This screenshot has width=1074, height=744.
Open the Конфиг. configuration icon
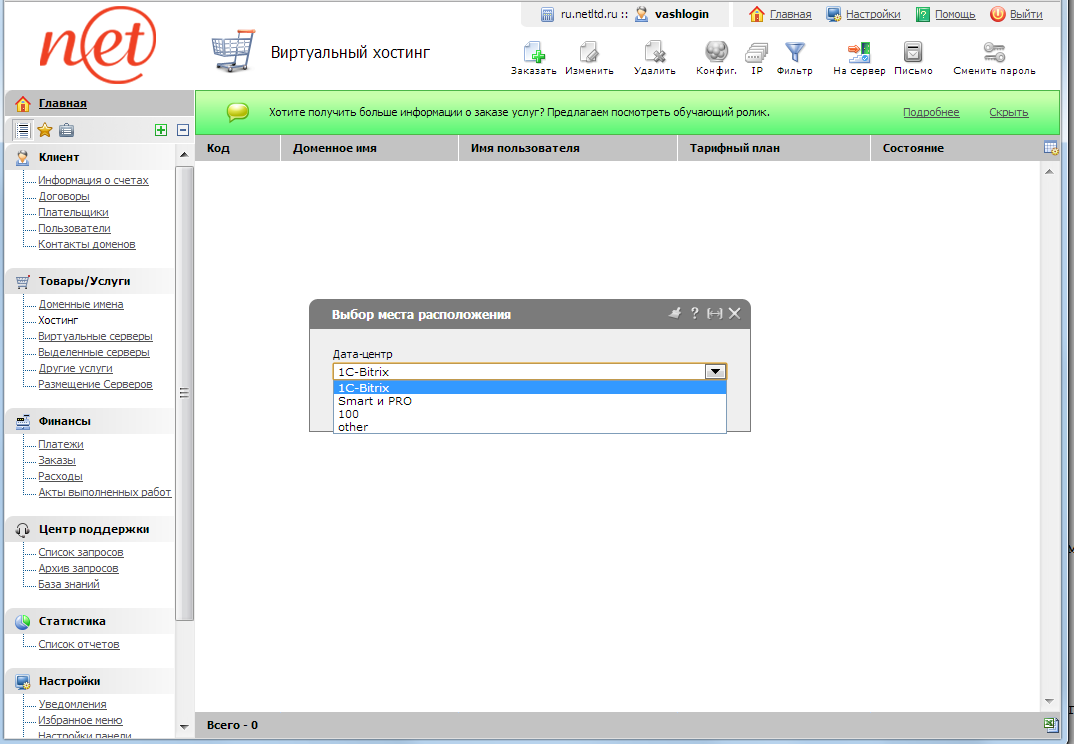pos(716,53)
